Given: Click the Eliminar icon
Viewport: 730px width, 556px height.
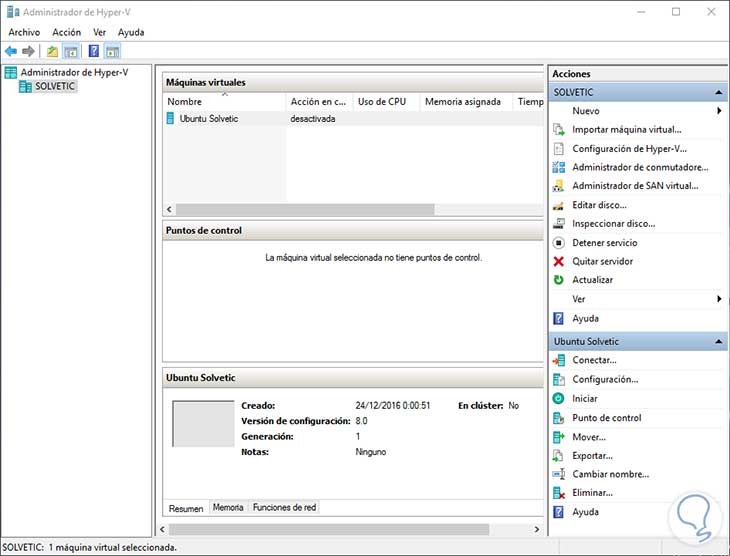Looking at the screenshot, I should pyautogui.click(x=559, y=493).
